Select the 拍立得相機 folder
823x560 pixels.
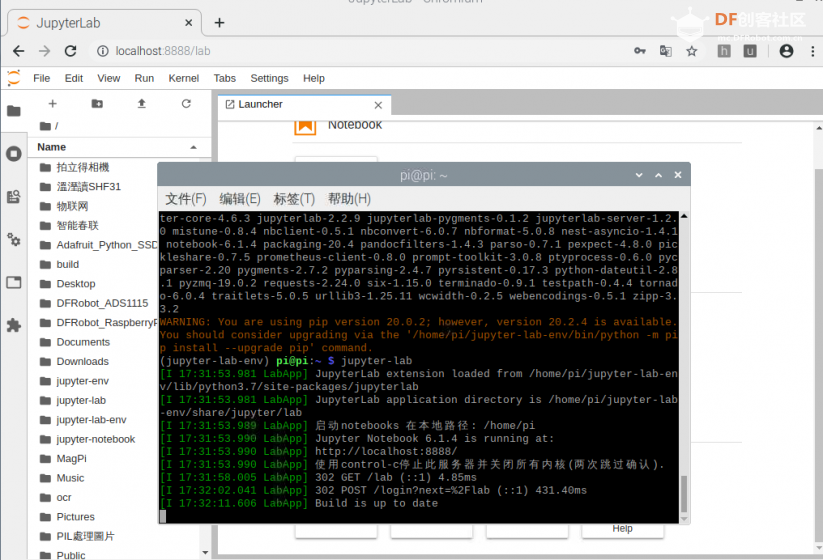(82, 167)
